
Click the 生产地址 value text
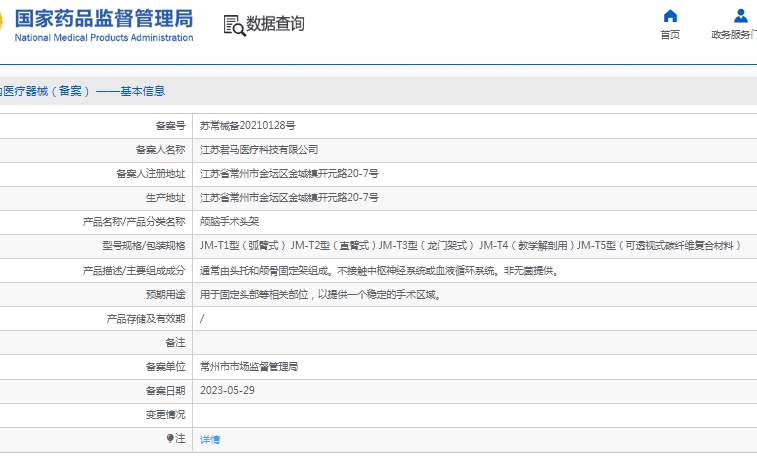289,197
